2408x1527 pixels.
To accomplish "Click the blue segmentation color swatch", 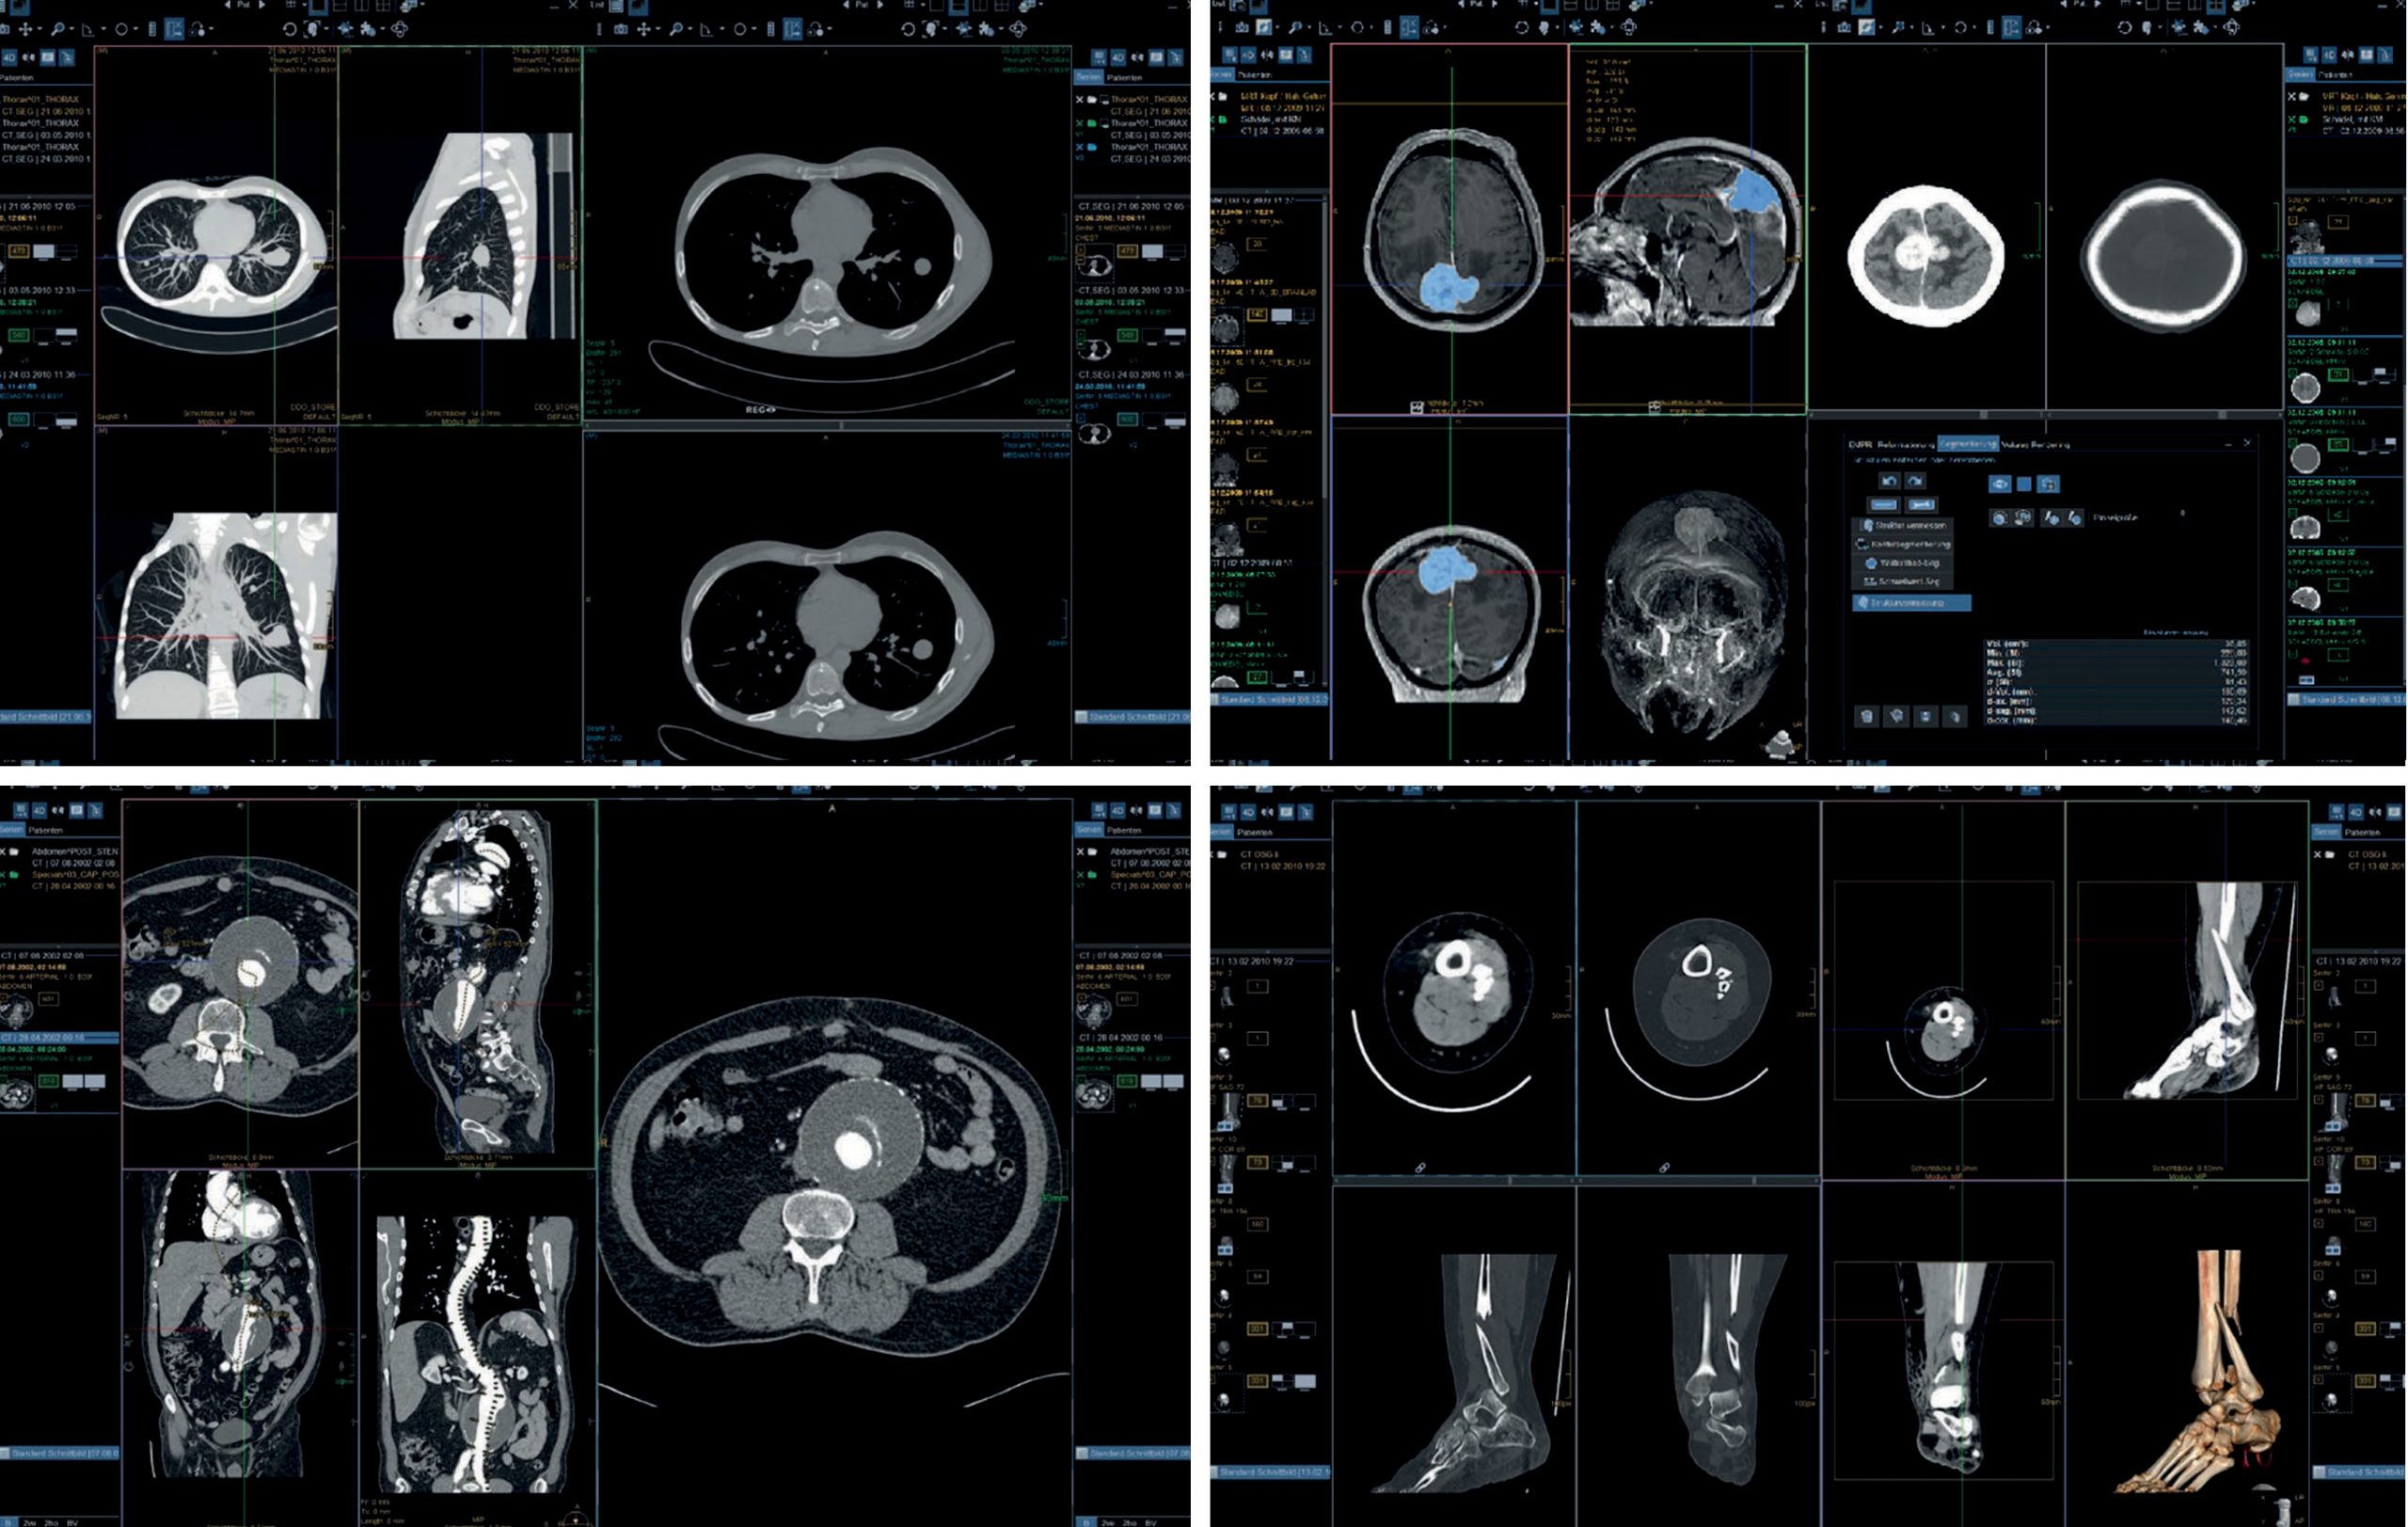I will coord(2024,484).
